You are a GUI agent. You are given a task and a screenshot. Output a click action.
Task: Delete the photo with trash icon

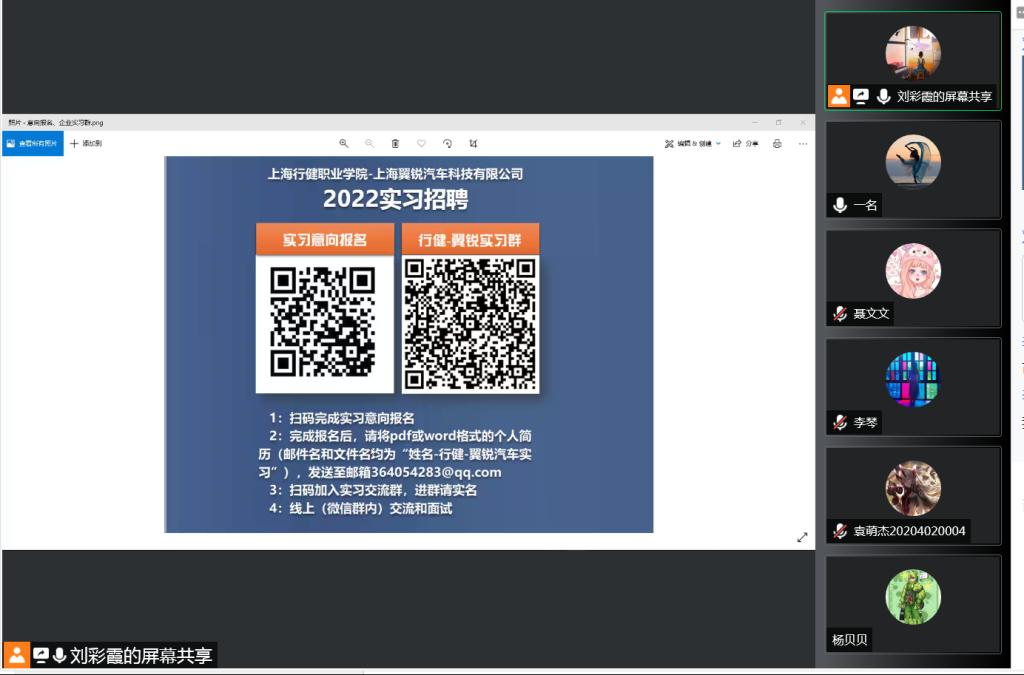tap(396, 144)
